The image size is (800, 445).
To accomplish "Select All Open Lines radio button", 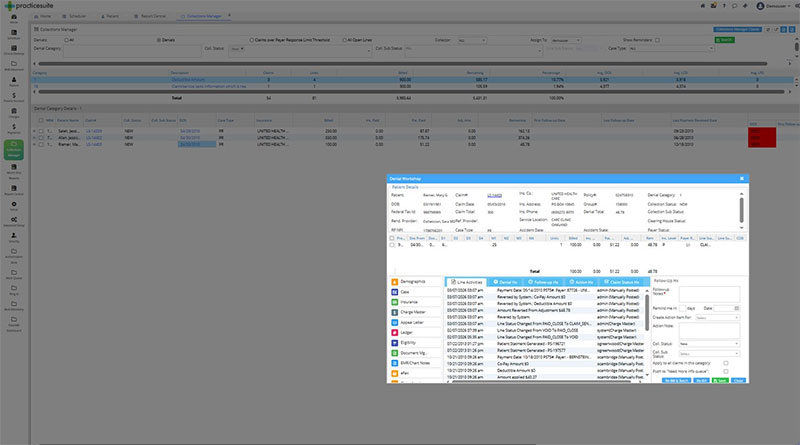I will [344, 40].
